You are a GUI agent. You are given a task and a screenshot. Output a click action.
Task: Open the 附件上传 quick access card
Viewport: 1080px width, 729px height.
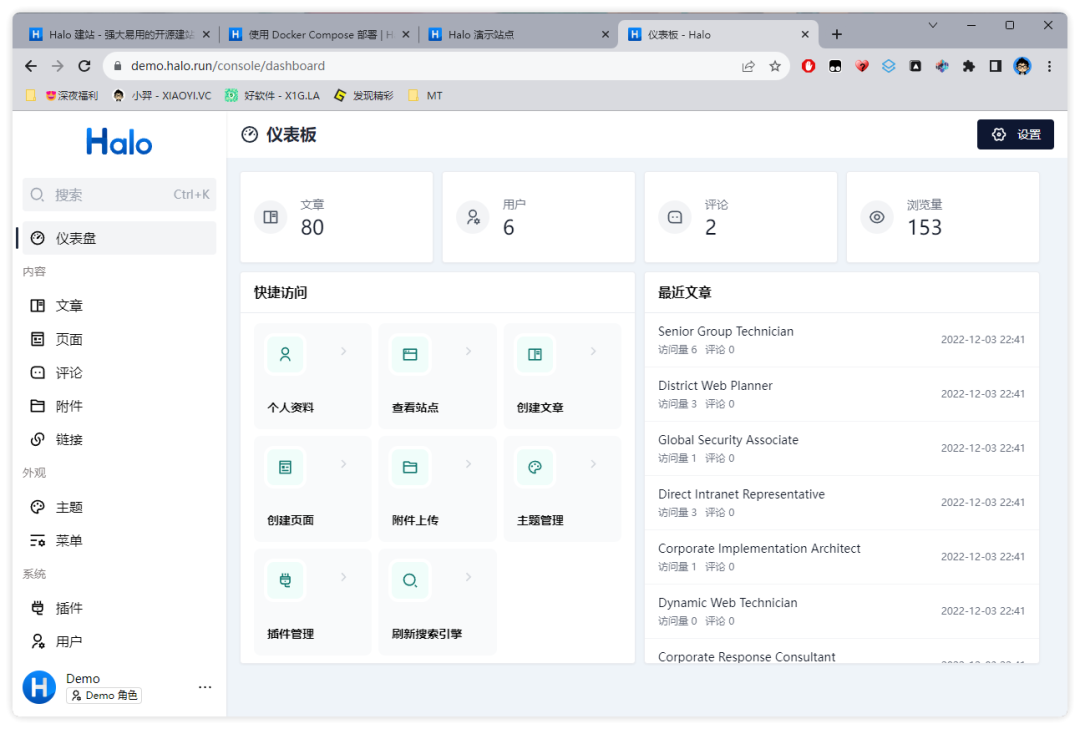pyautogui.click(x=437, y=489)
